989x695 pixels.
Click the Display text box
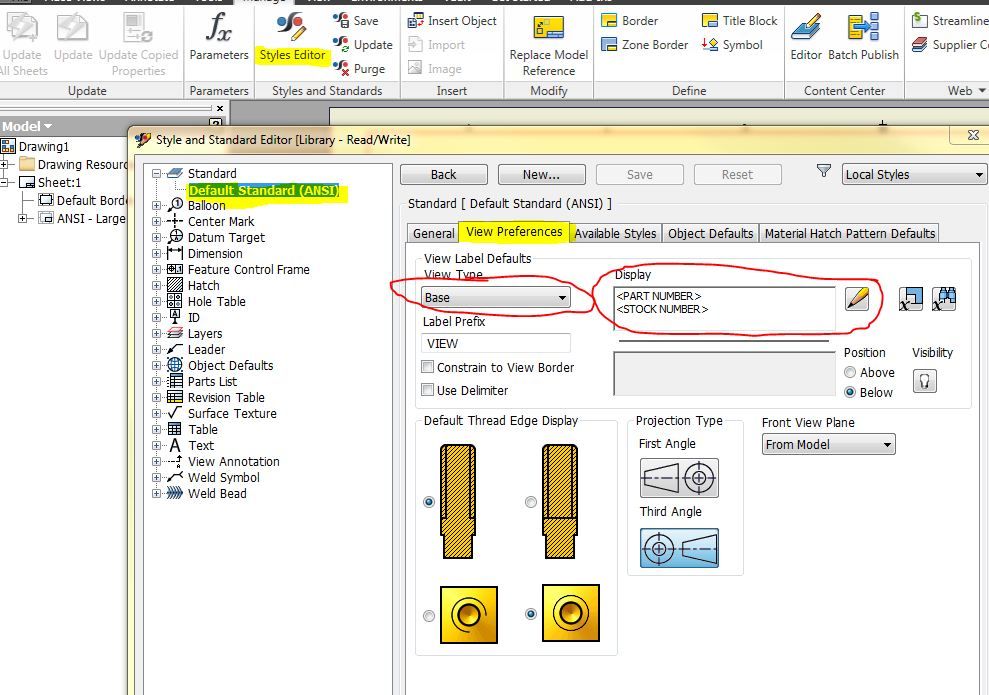(x=725, y=309)
